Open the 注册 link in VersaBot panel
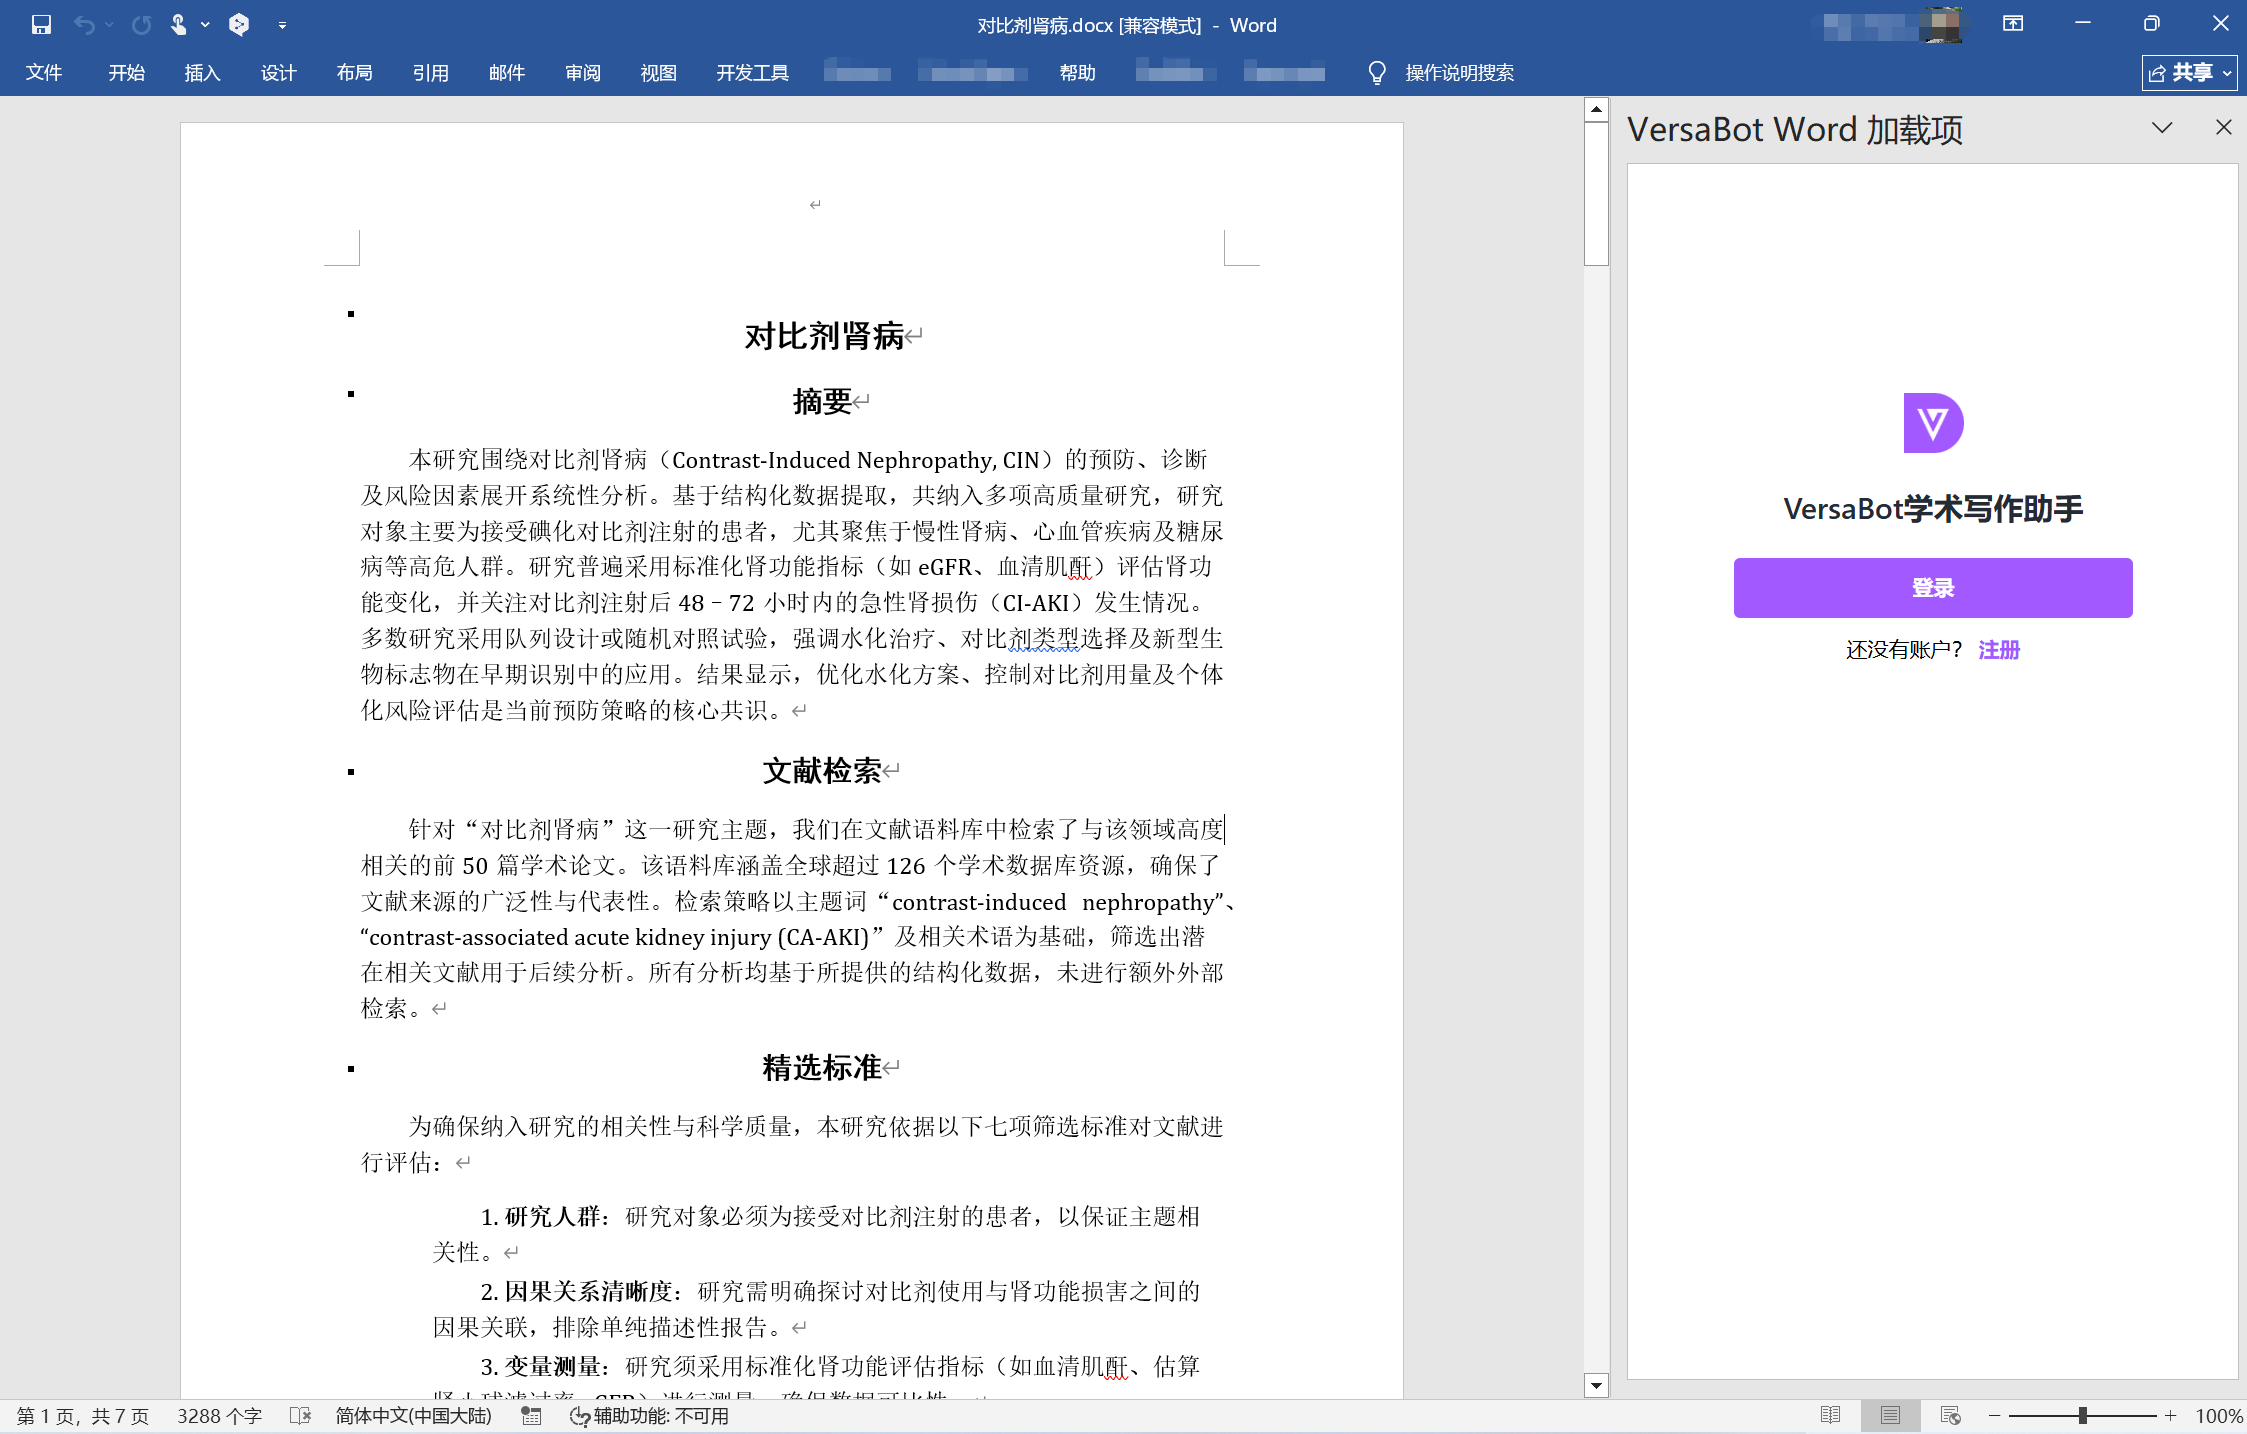2247x1434 pixels. click(x=1997, y=650)
